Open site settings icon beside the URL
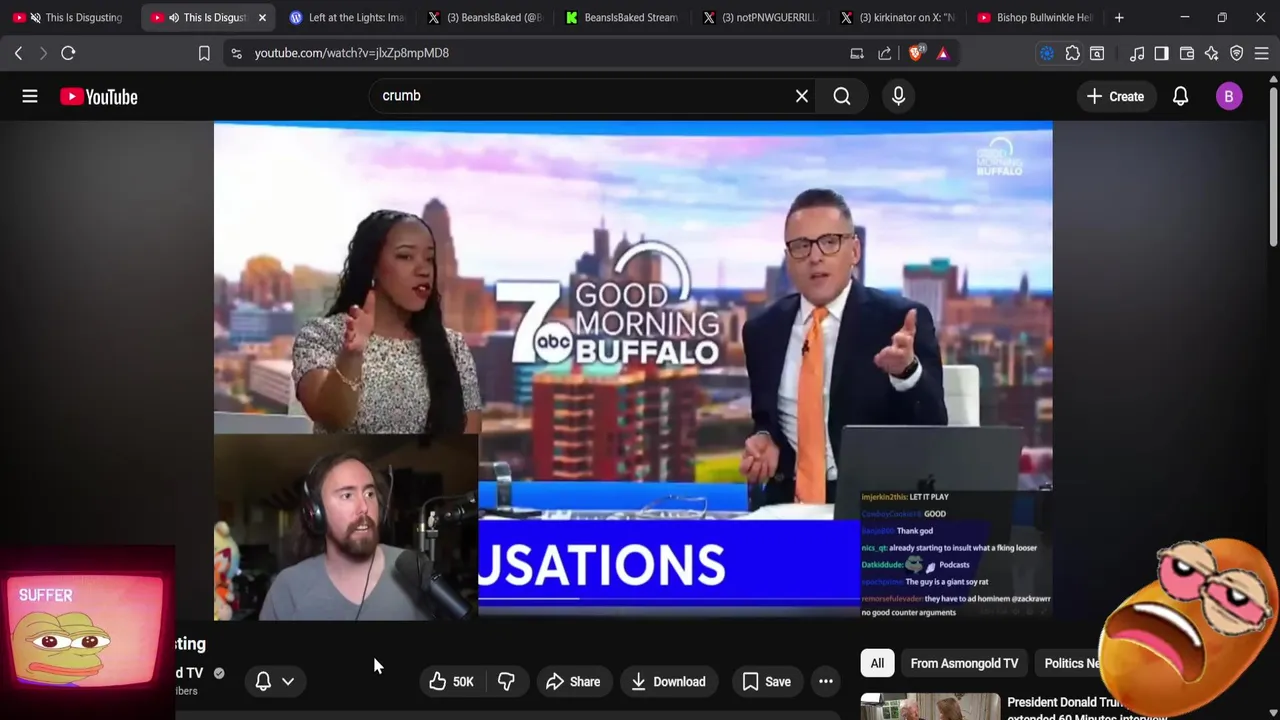This screenshot has width=1280, height=720. pos(236,53)
